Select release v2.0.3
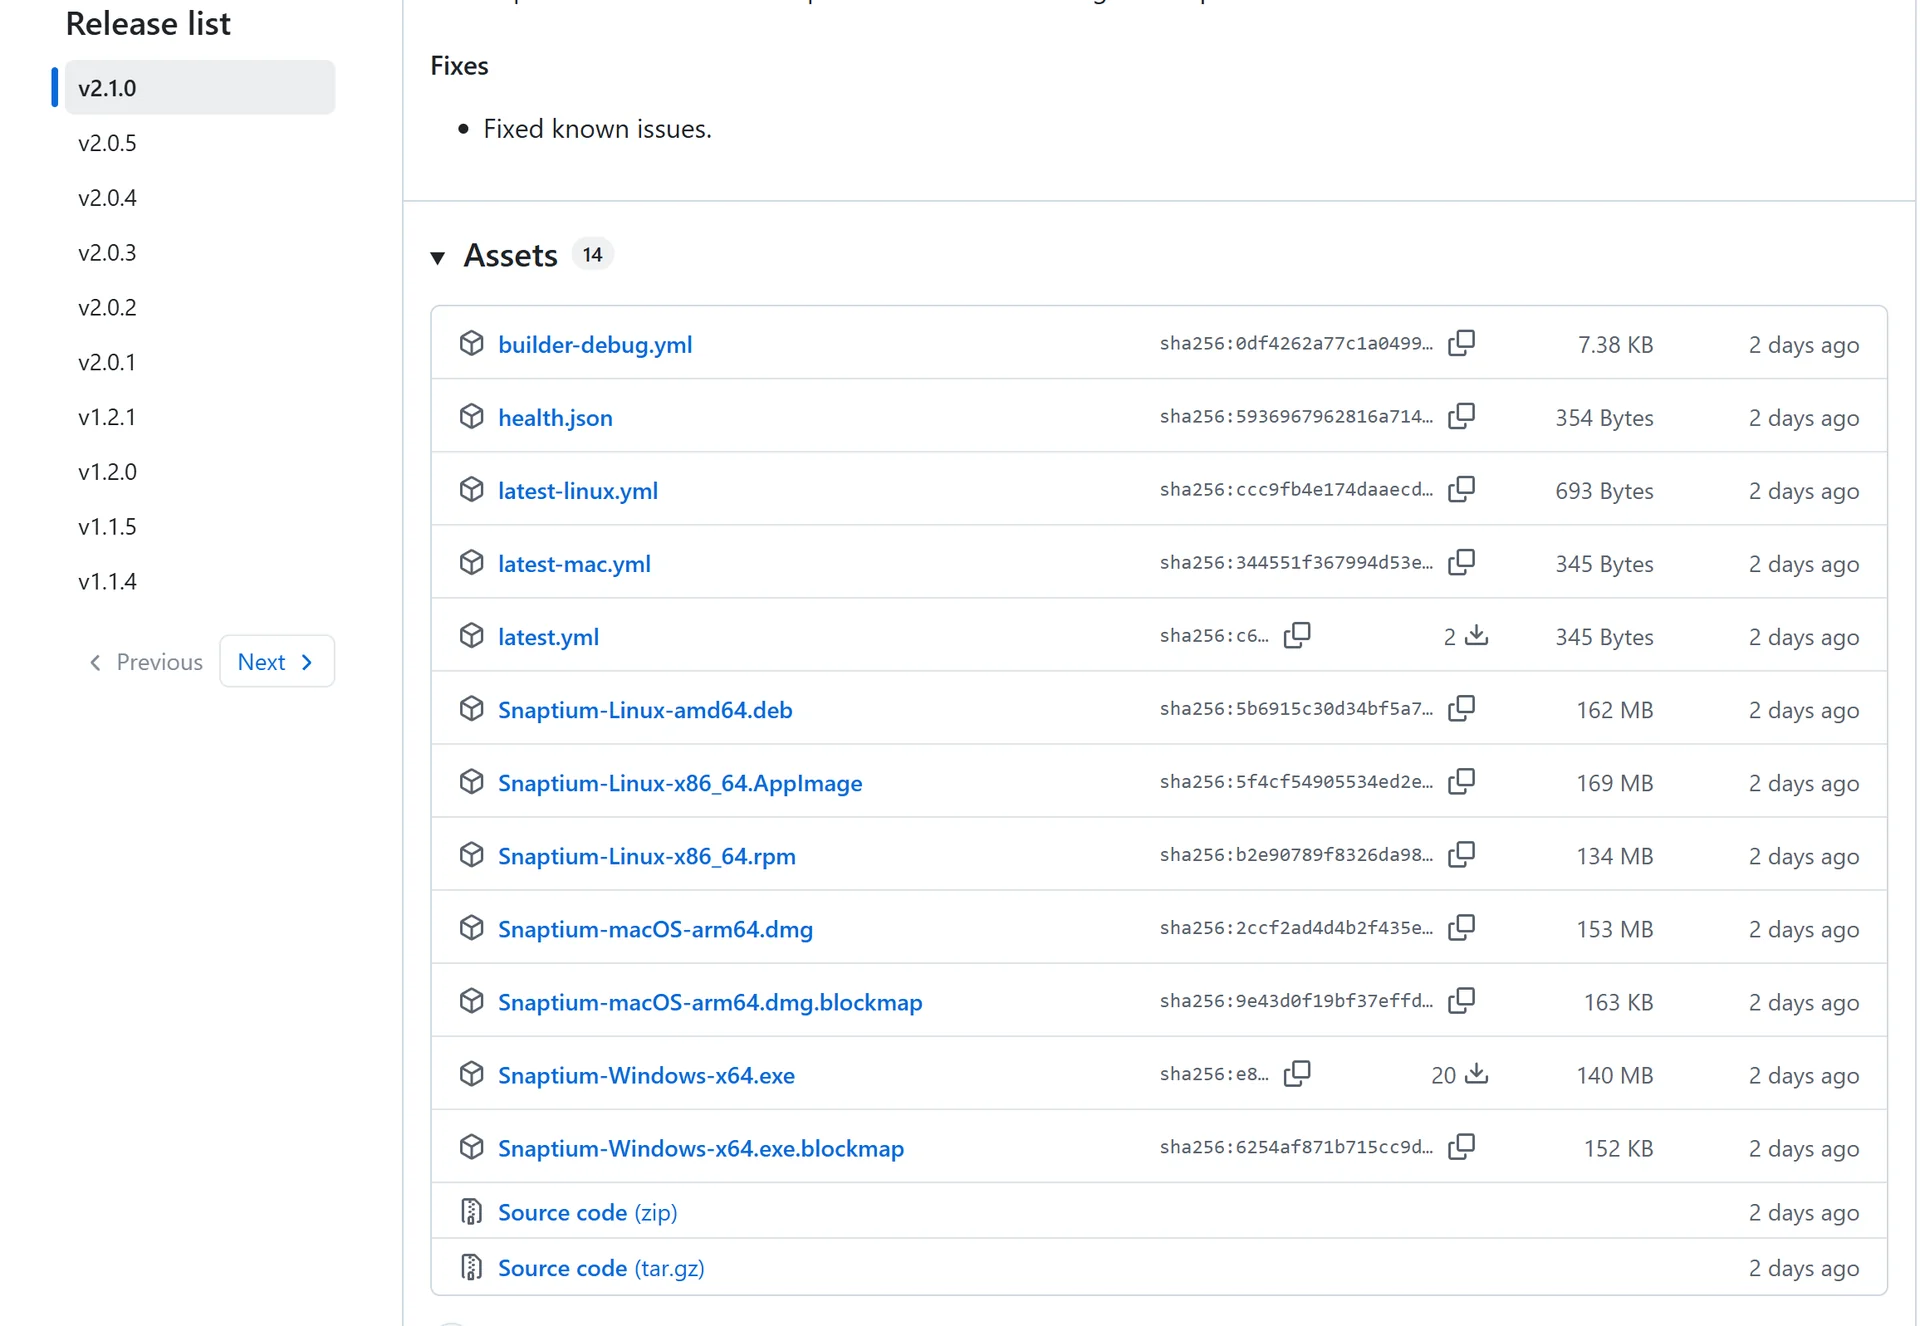This screenshot has width=1920, height=1326. [x=107, y=252]
